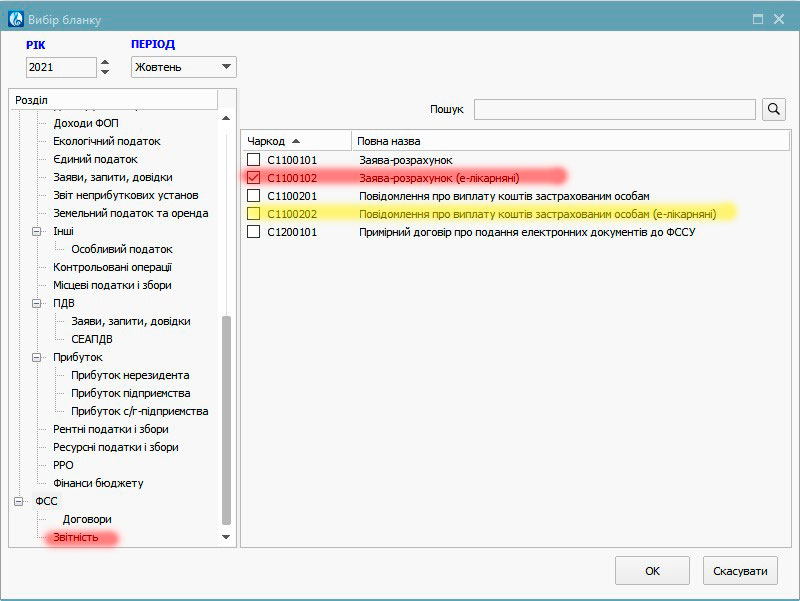Uncheck the C1100102 form checkbox

[254, 178]
